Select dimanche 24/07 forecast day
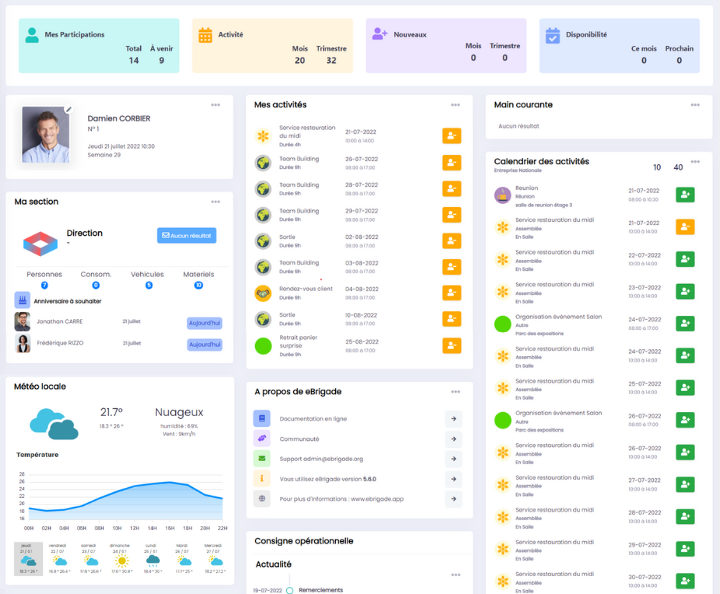The height and width of the screenshot is (594, 720). [x=121, y=559]
